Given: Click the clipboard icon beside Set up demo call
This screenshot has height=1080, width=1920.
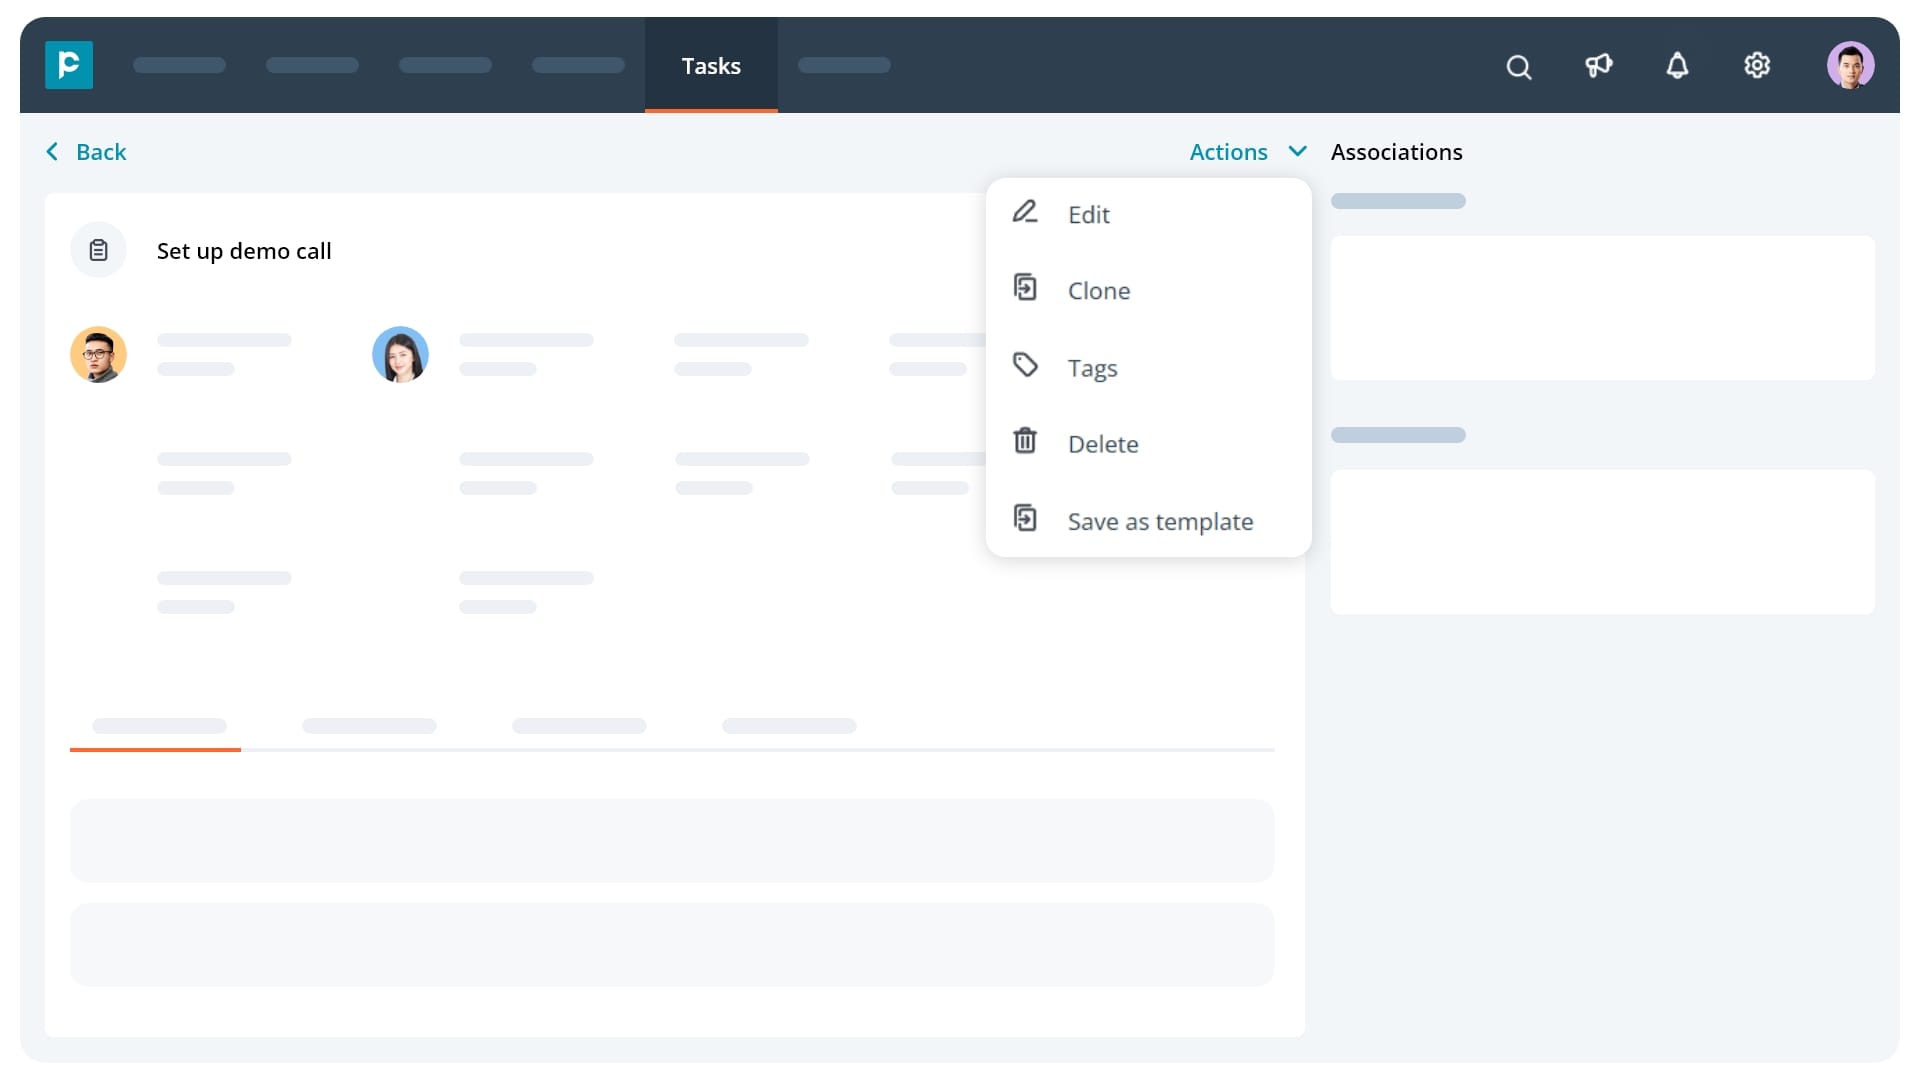Looking at the screenshot, I should point(98,250).
